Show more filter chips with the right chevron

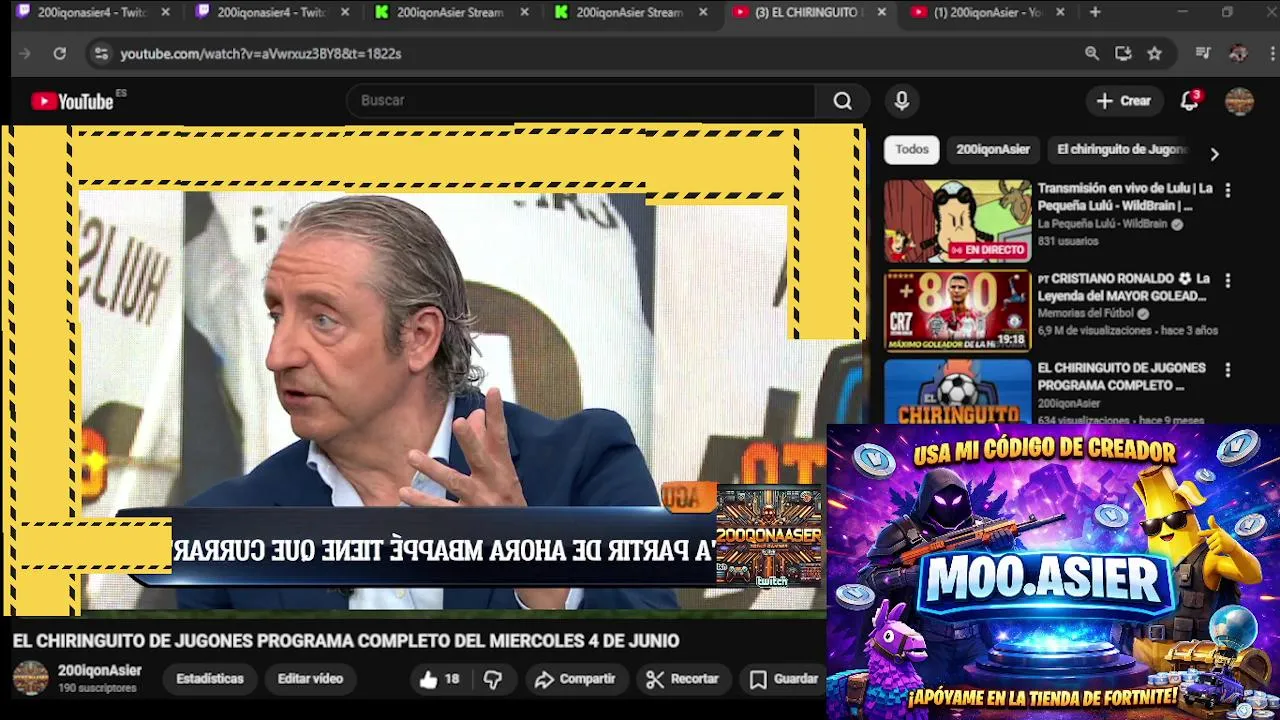click(x=1214, y=154)
